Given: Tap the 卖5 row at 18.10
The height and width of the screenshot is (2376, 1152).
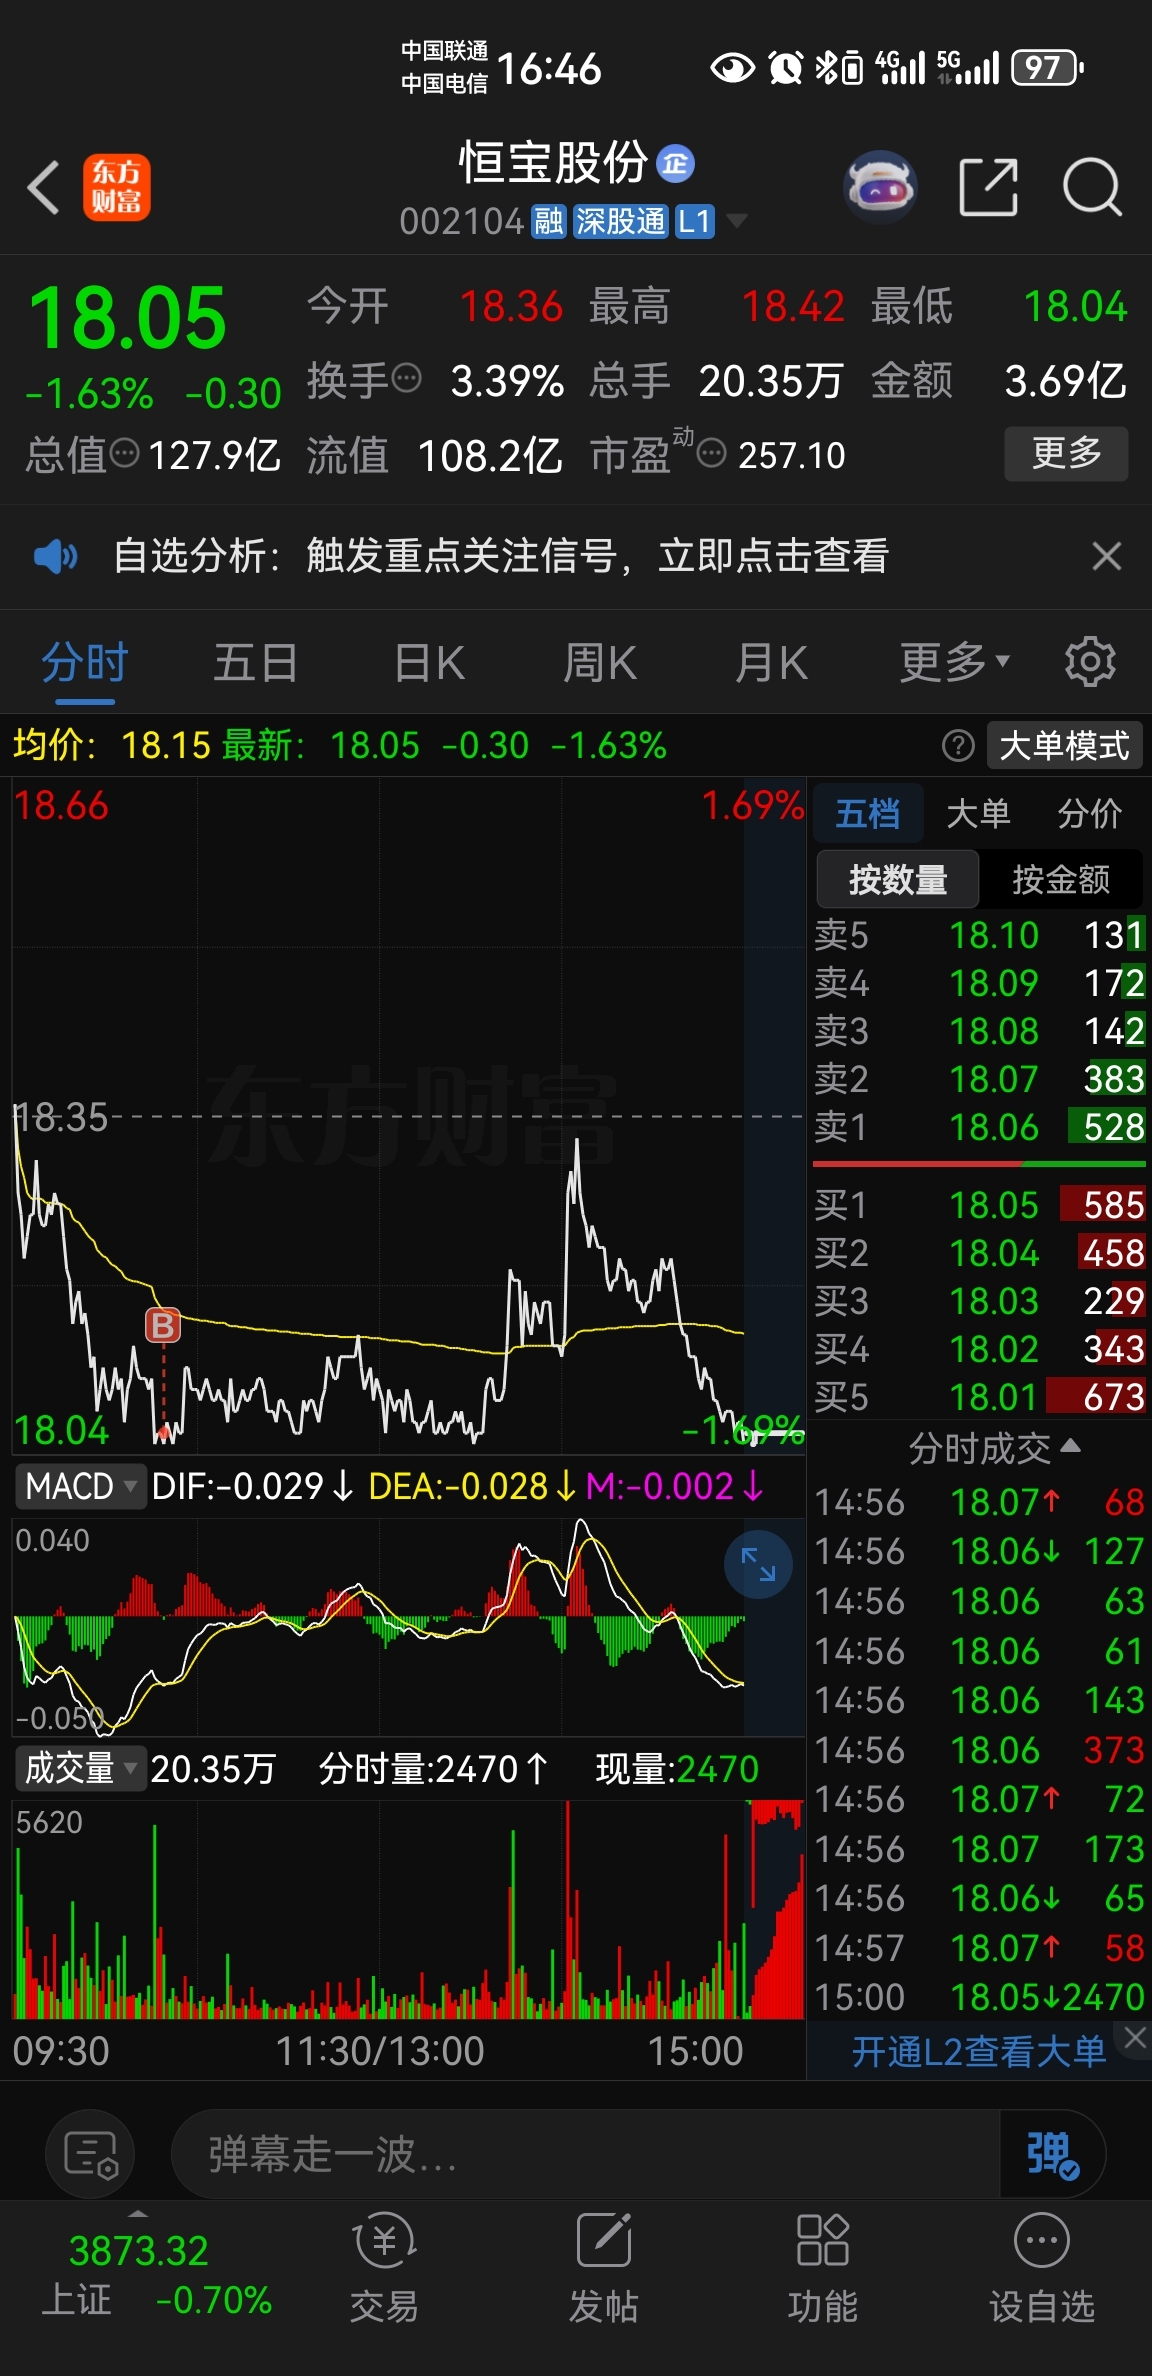Looking at the screenshot, I should [979, 935].
